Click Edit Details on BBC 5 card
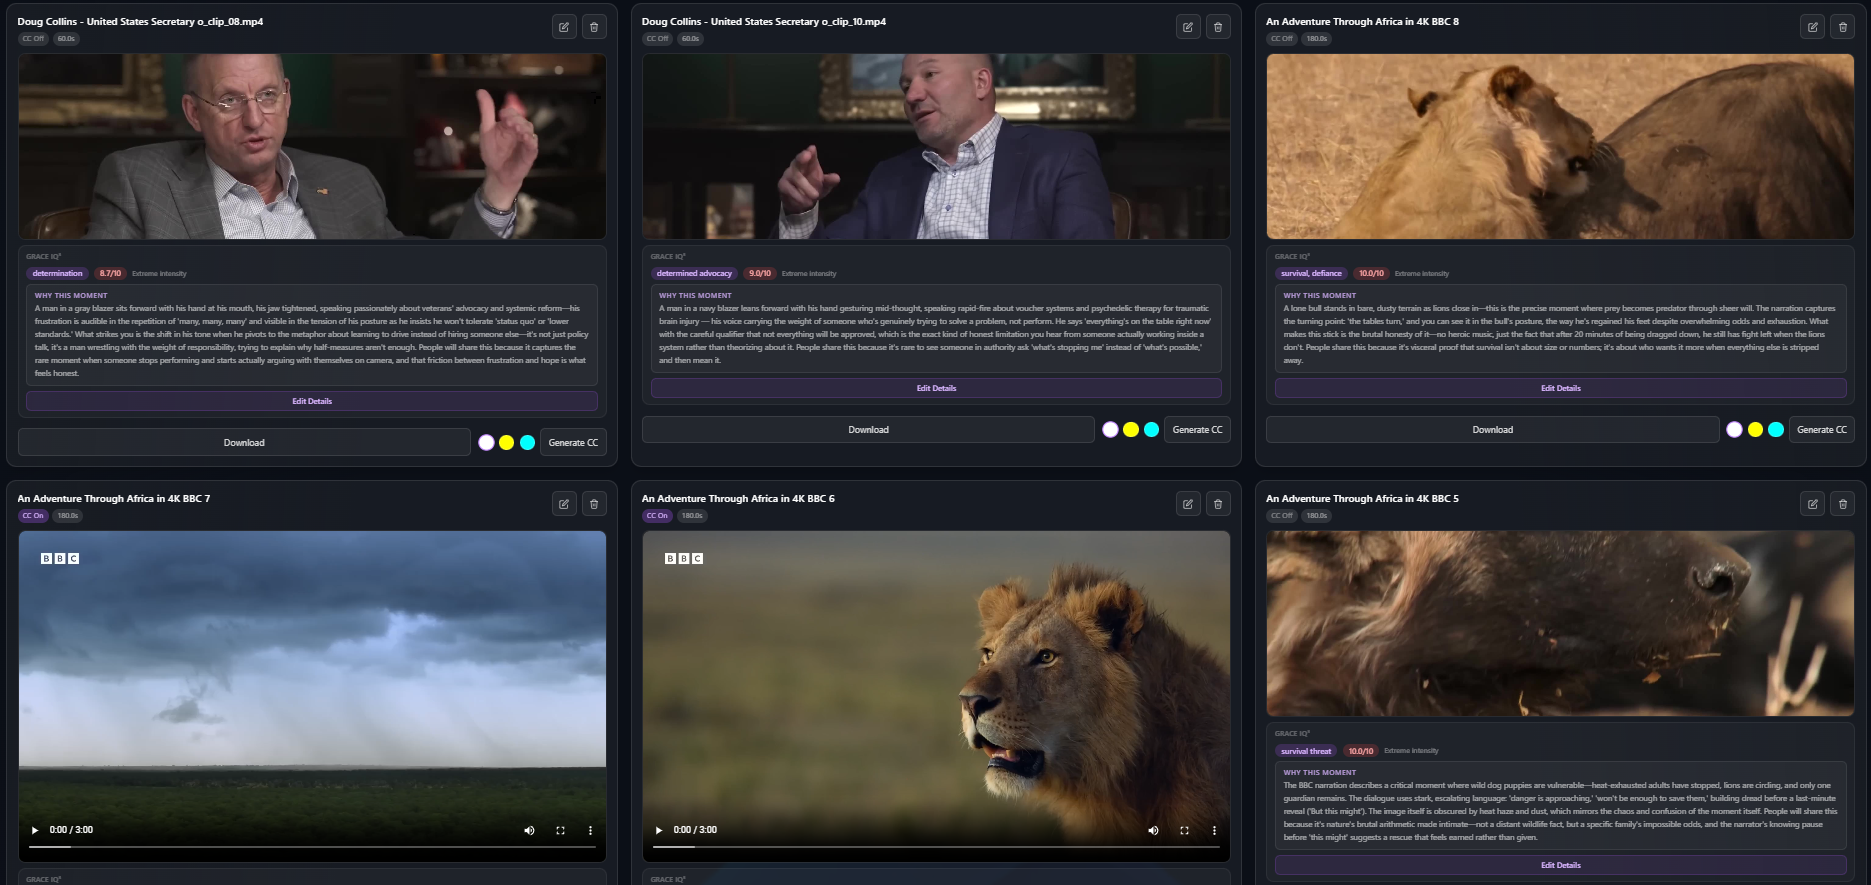Image resolution: width=1871 pixels, height=885 pixels. point(1560,865)
